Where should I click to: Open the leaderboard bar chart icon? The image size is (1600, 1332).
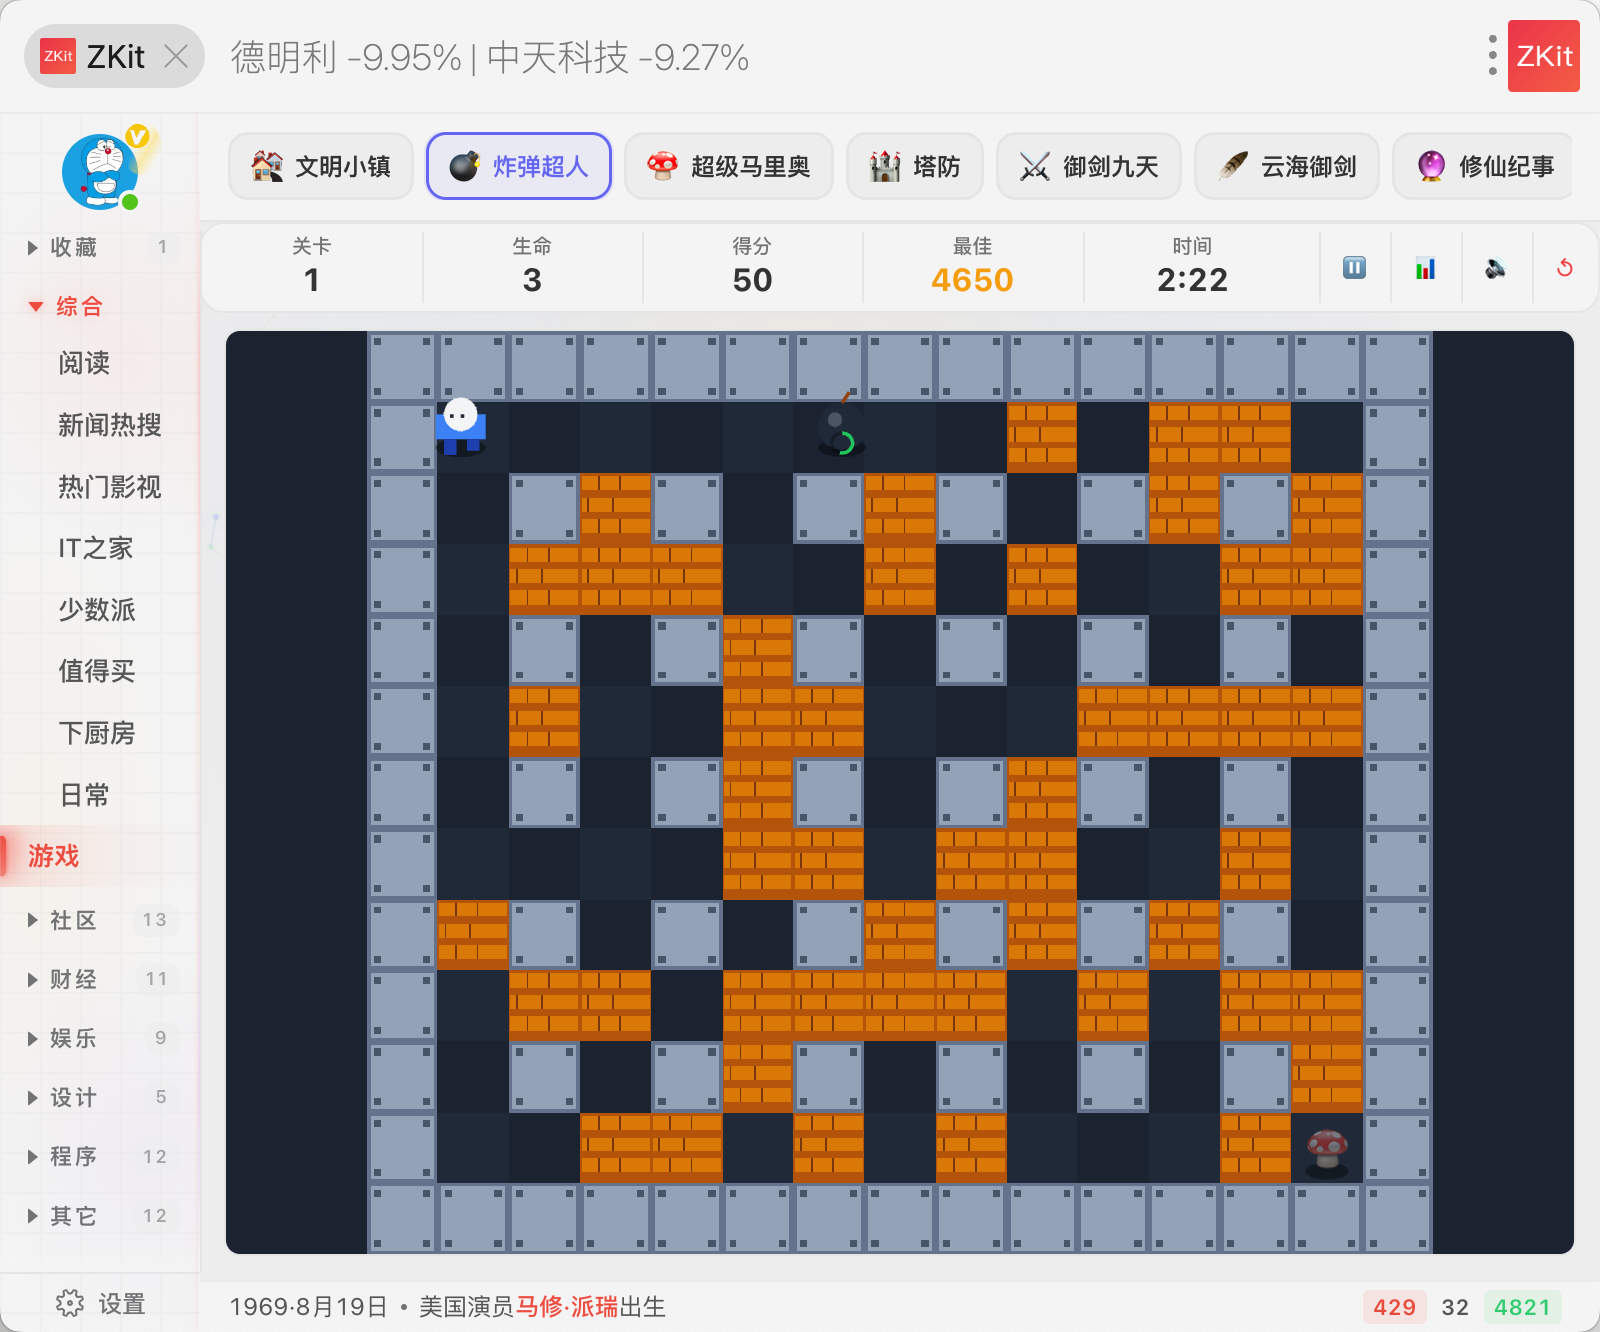click(1425, 268)
